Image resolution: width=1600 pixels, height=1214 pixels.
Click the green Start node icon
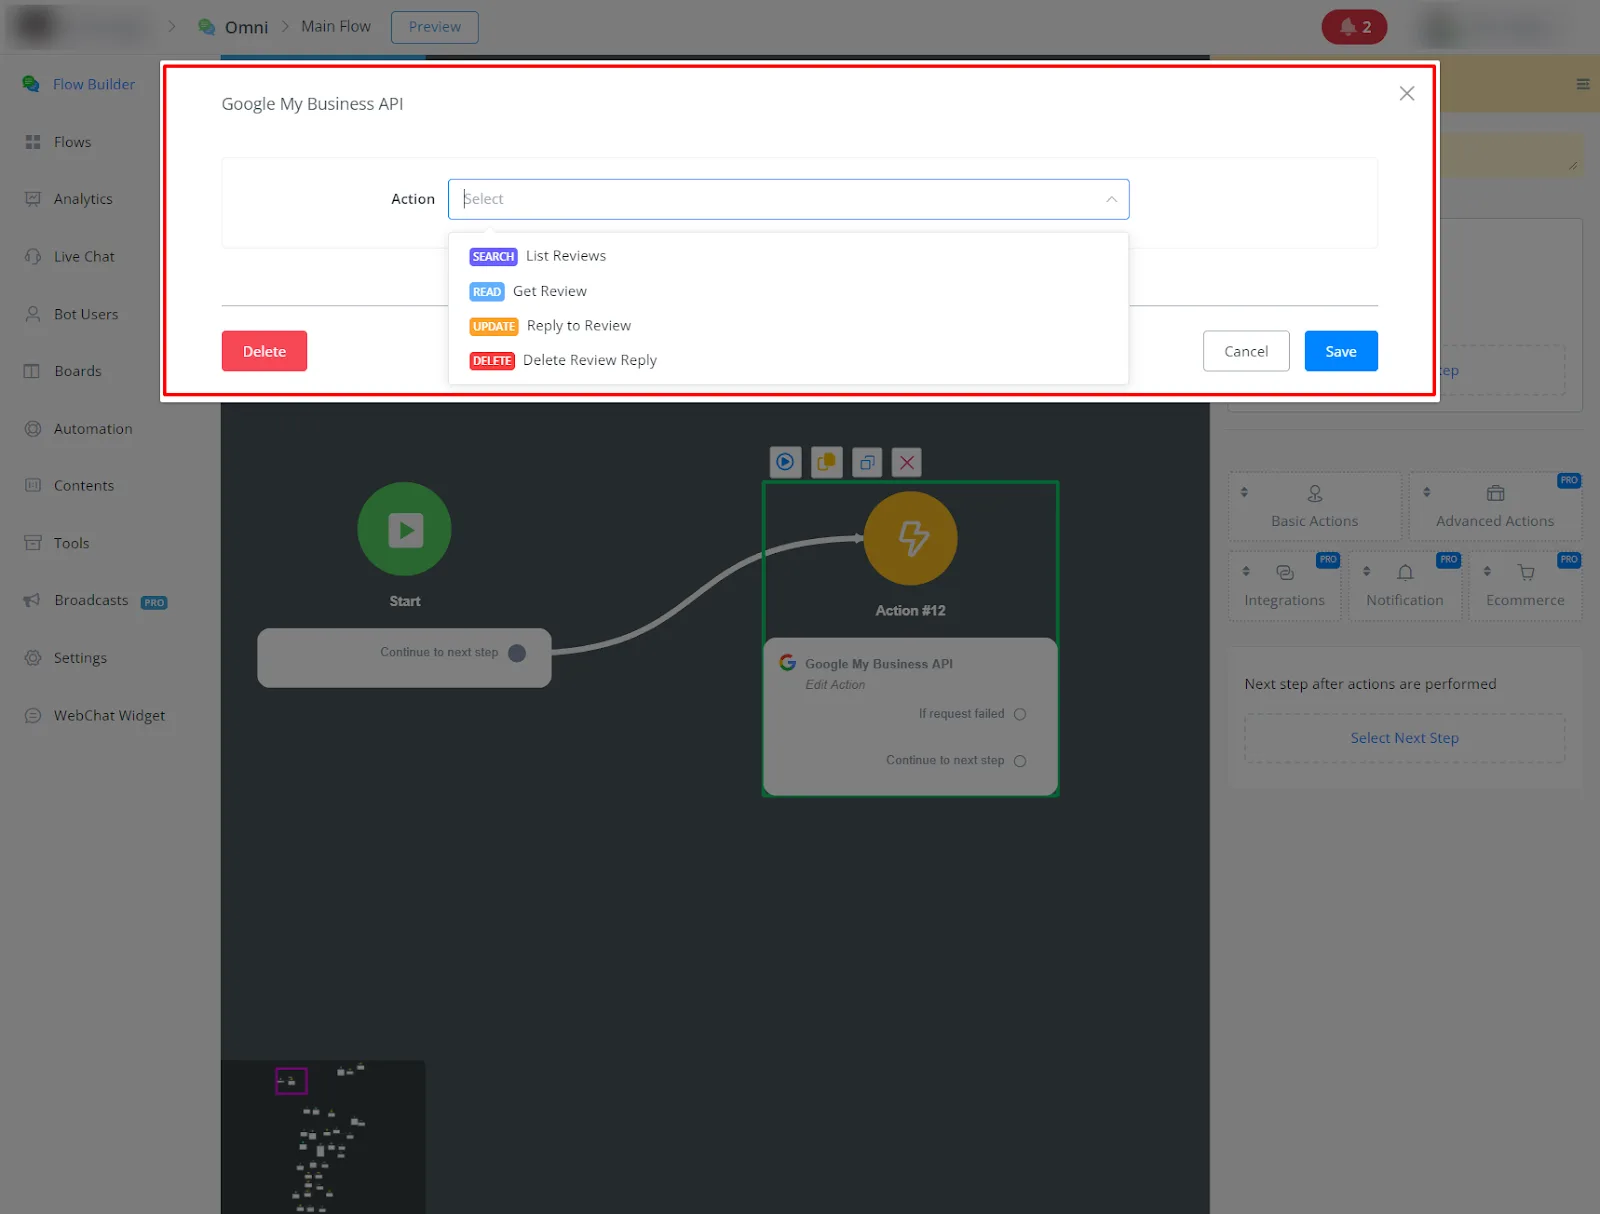point(405,529)
